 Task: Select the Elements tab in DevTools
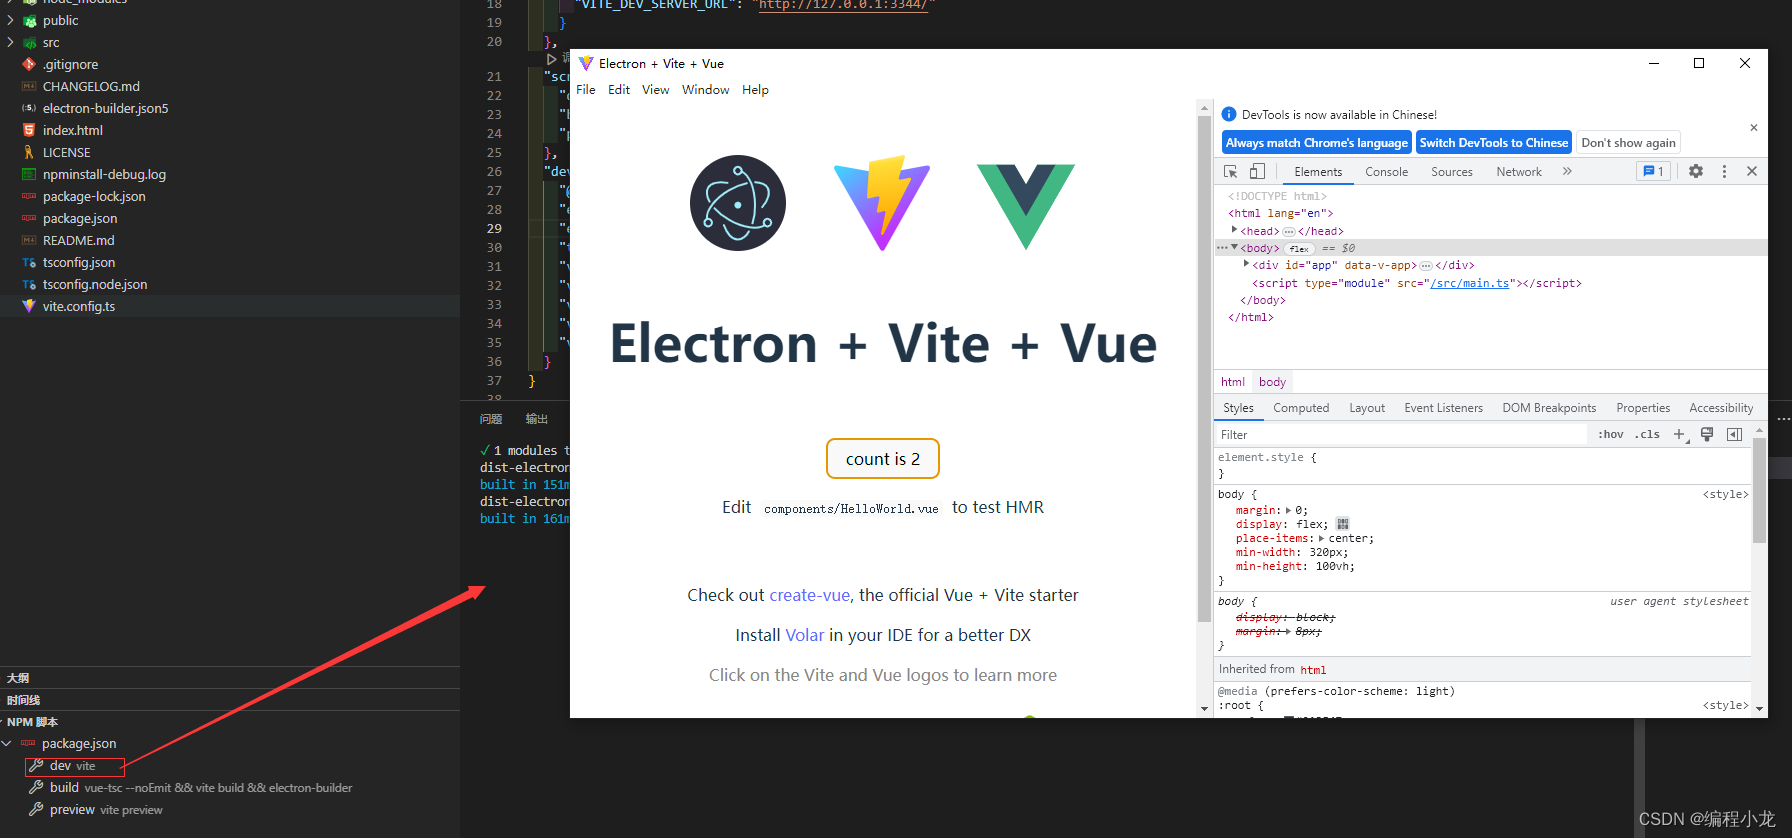(x=1318, y=172)
